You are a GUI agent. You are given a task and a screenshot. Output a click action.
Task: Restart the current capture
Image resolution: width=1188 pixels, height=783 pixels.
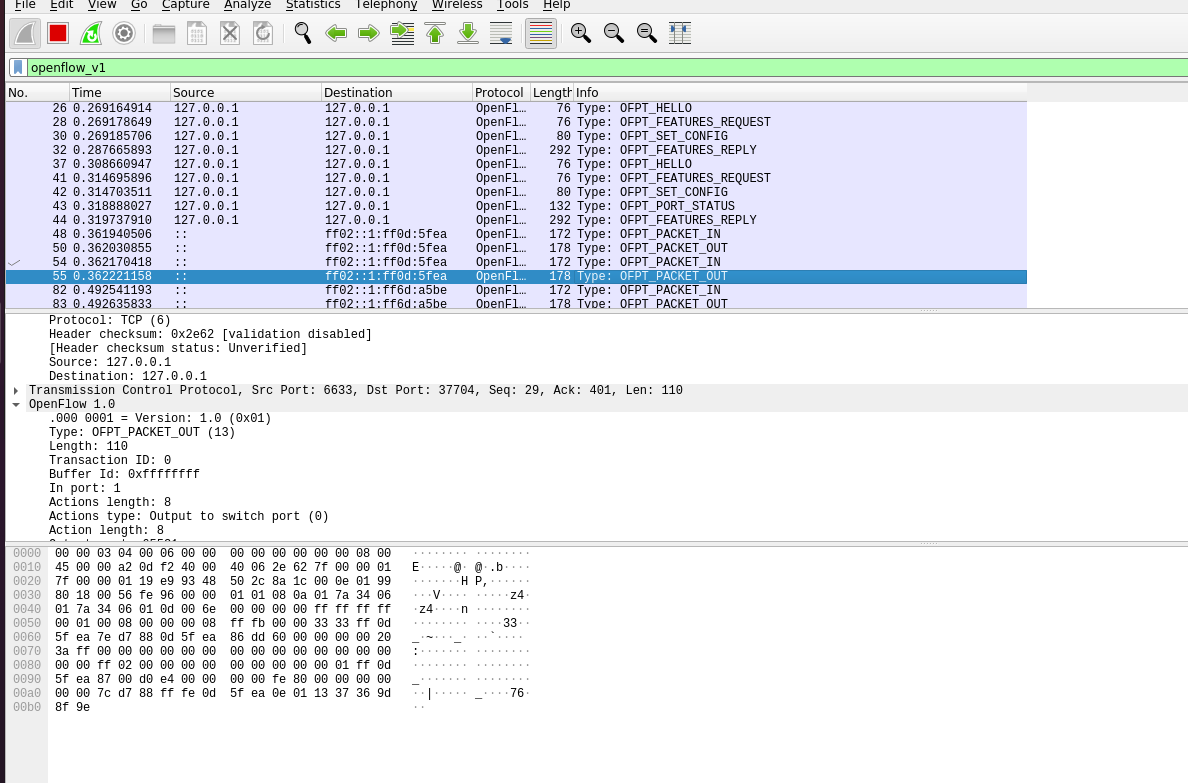(x=91, y=33)
